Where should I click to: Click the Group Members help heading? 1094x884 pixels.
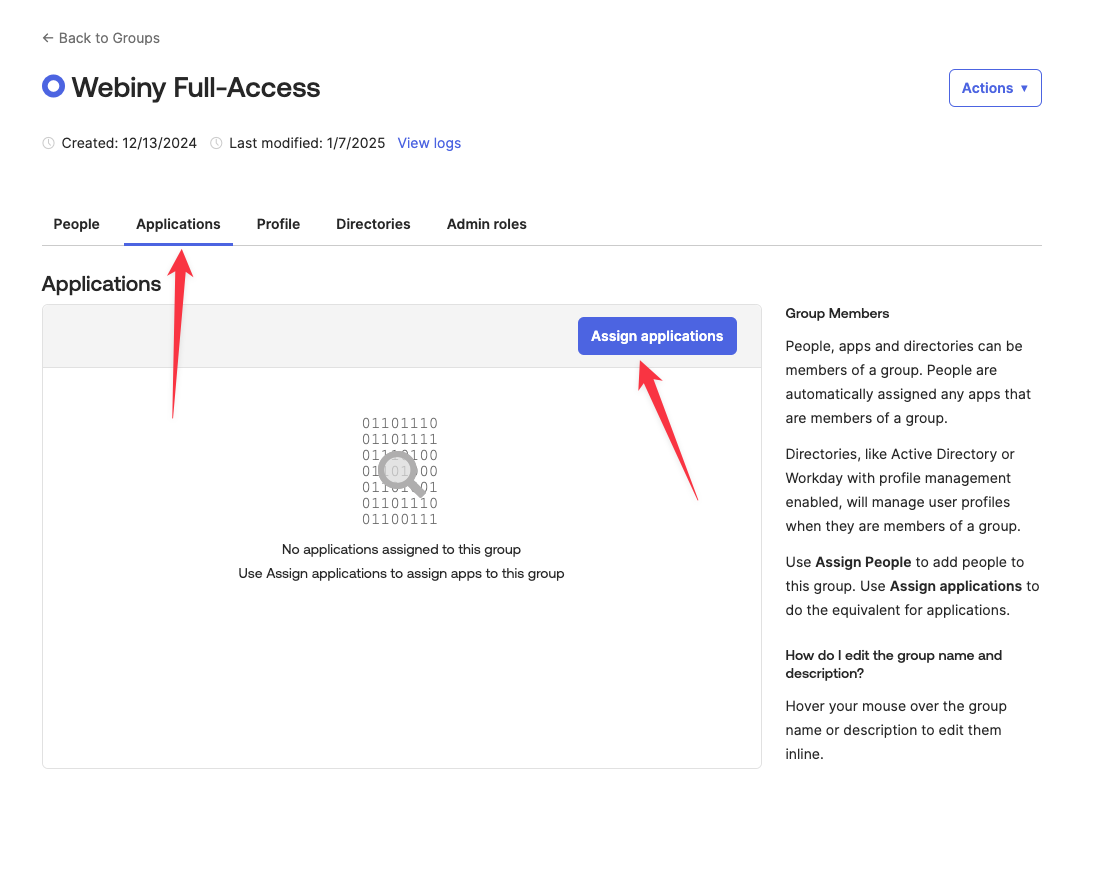[837, 313]
